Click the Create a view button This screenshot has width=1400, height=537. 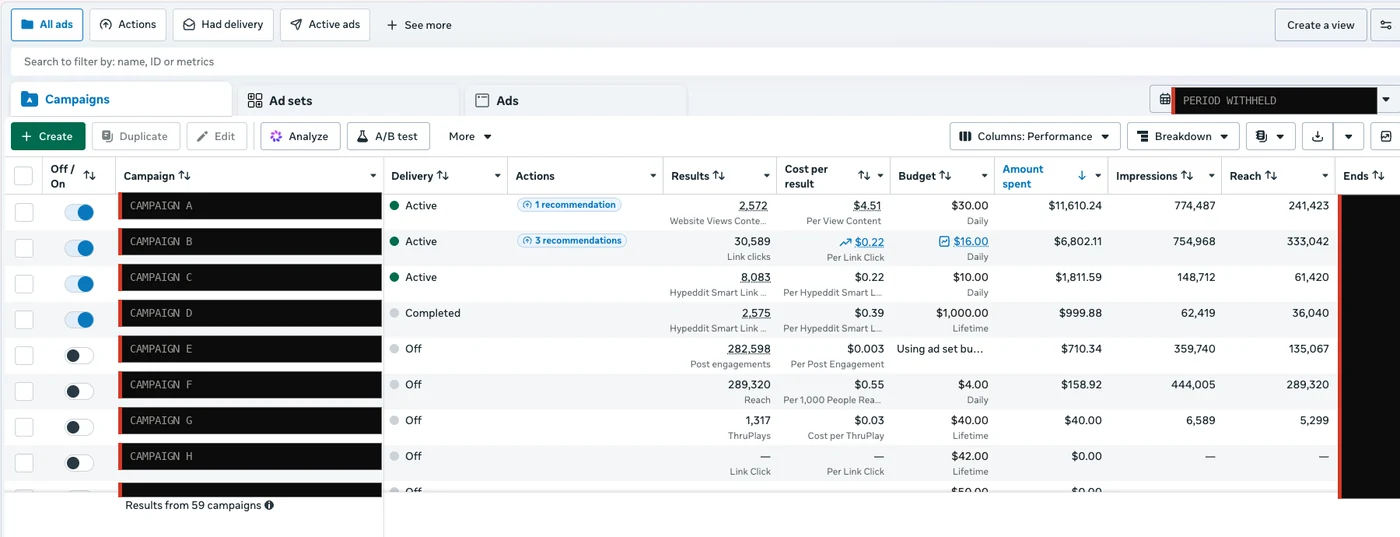click(1321, 25)
